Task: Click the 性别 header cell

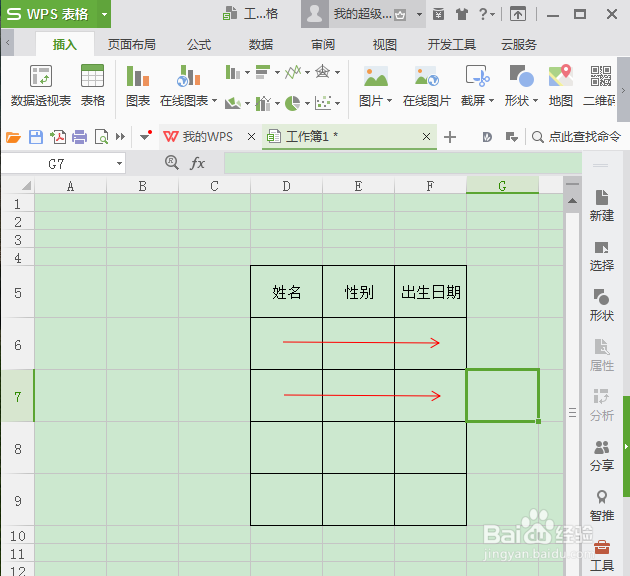Action: (358, 292)
